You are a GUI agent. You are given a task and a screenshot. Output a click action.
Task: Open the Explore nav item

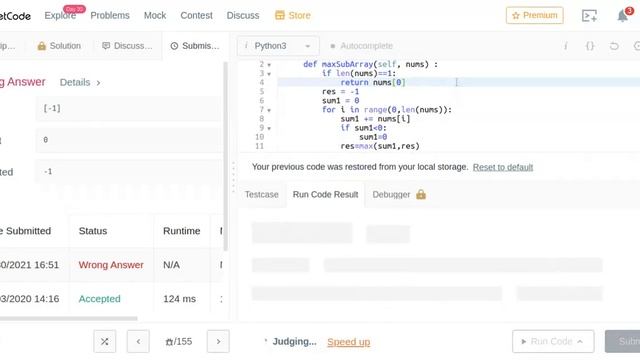[x=60, y=16]
